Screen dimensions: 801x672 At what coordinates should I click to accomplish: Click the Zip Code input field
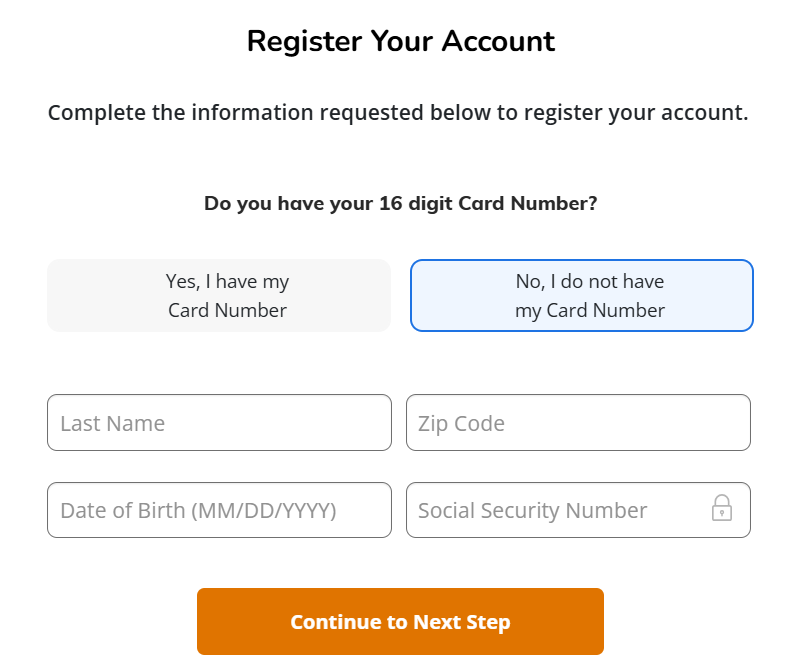coord(578,423)
